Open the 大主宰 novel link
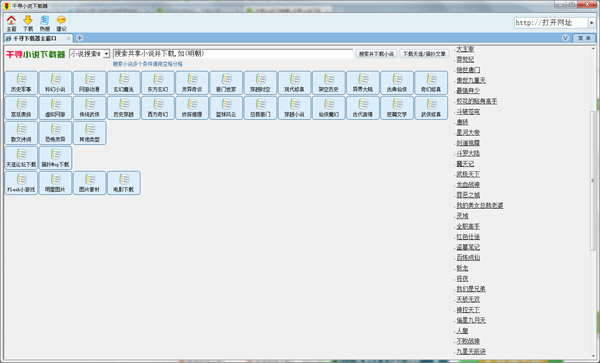The height and width of the screenshot is (363, 600). pos(465,49)
